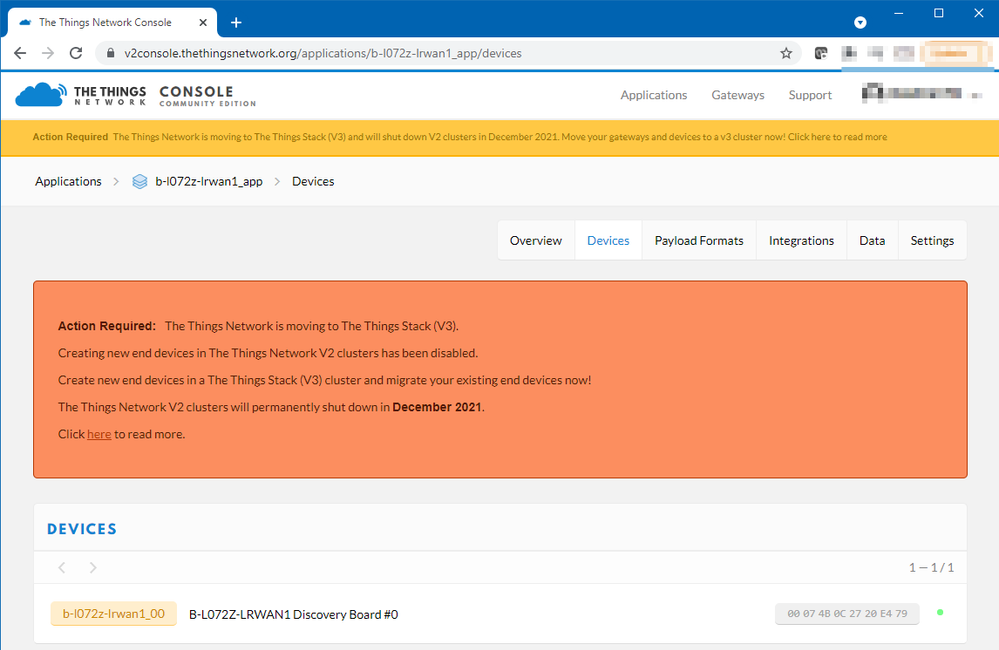
Task: Open a new browser tab
Action: pyautogui.click(x=236, y=22)
